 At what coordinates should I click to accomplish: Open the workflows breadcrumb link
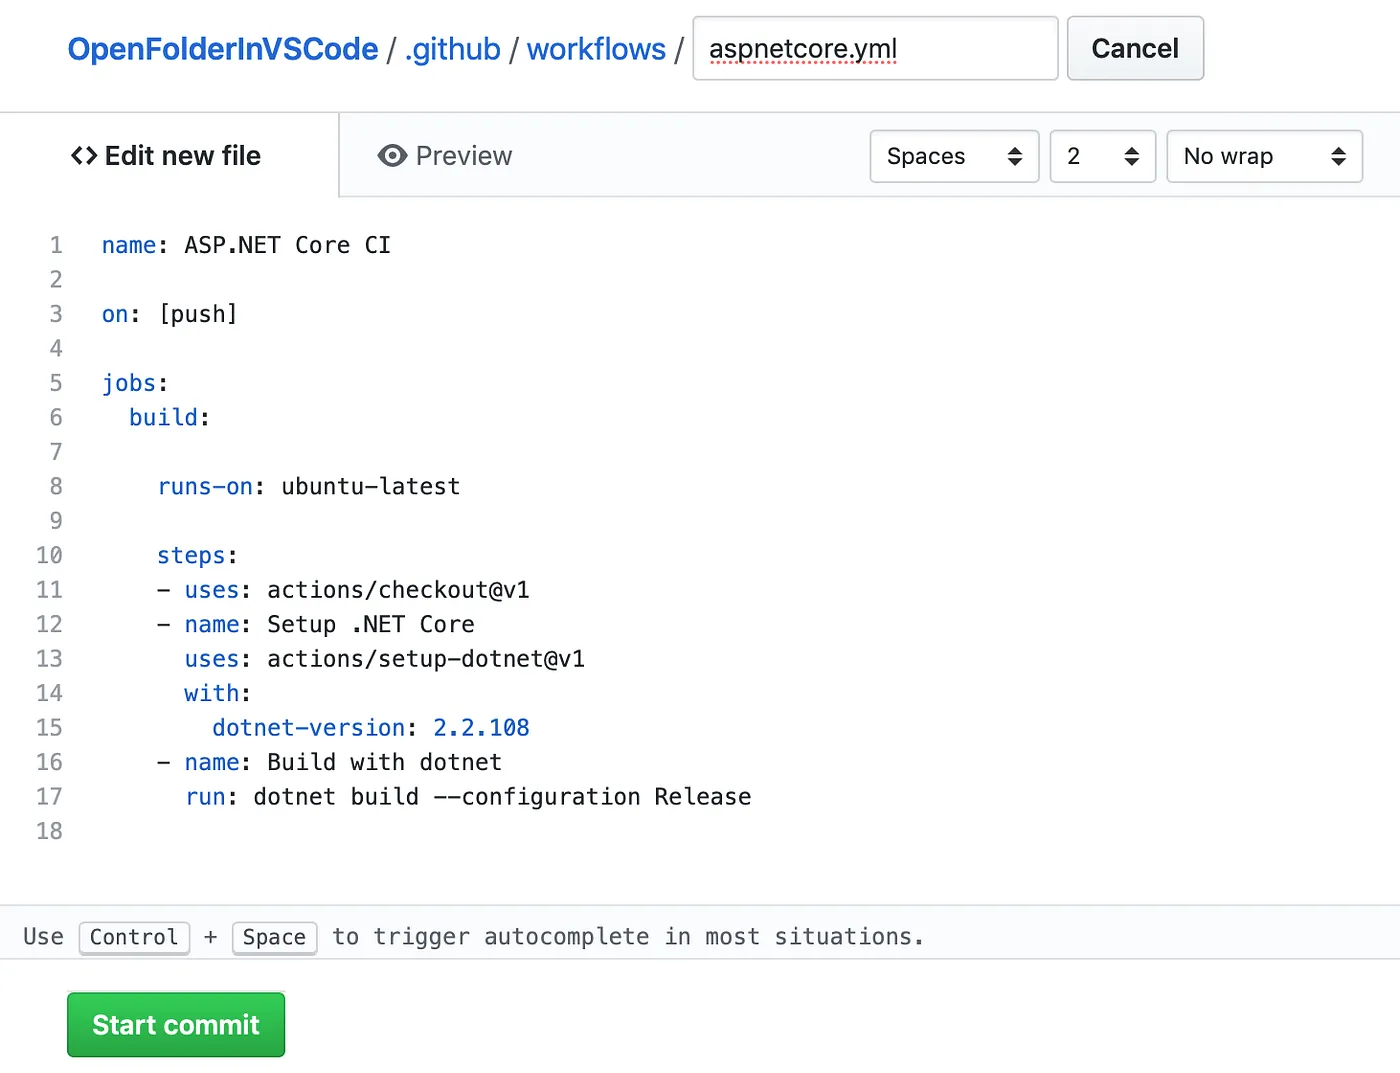pyautogui.click(x=596, y=48)
